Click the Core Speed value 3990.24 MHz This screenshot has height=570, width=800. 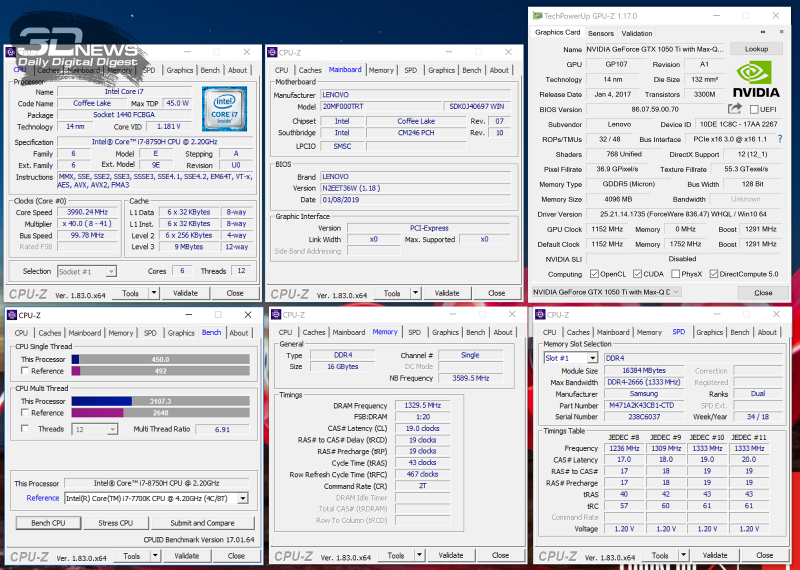coord(86,212)
